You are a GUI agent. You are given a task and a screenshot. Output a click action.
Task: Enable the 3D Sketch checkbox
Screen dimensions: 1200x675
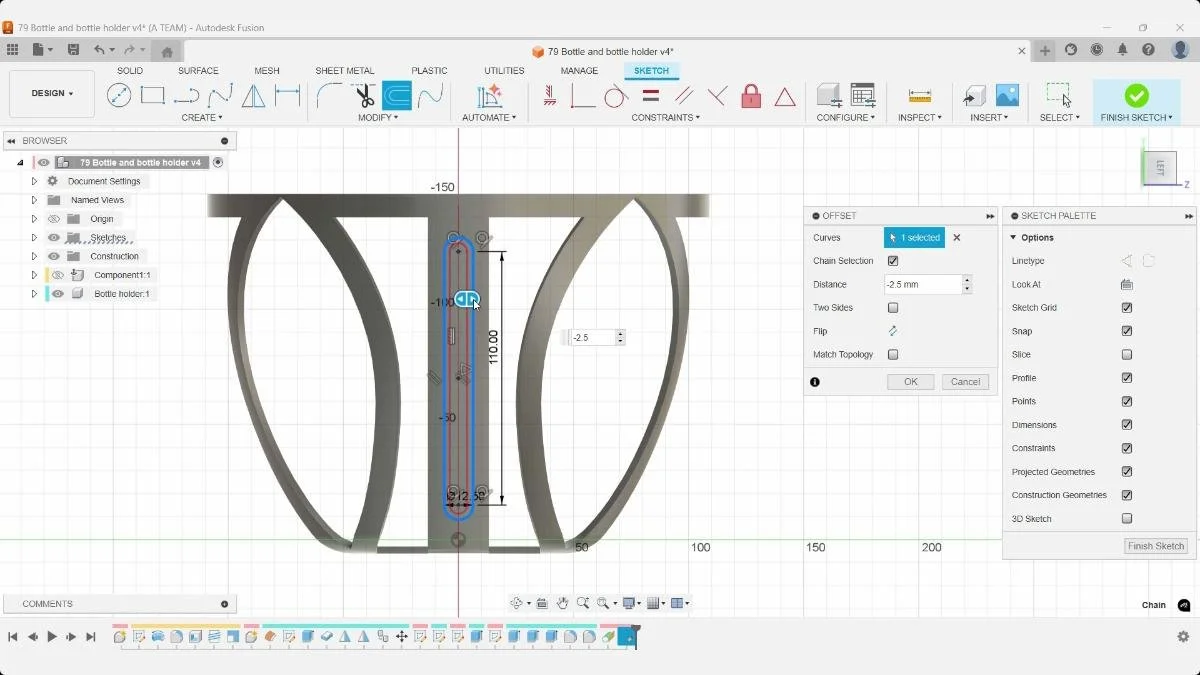point(1127,519)
